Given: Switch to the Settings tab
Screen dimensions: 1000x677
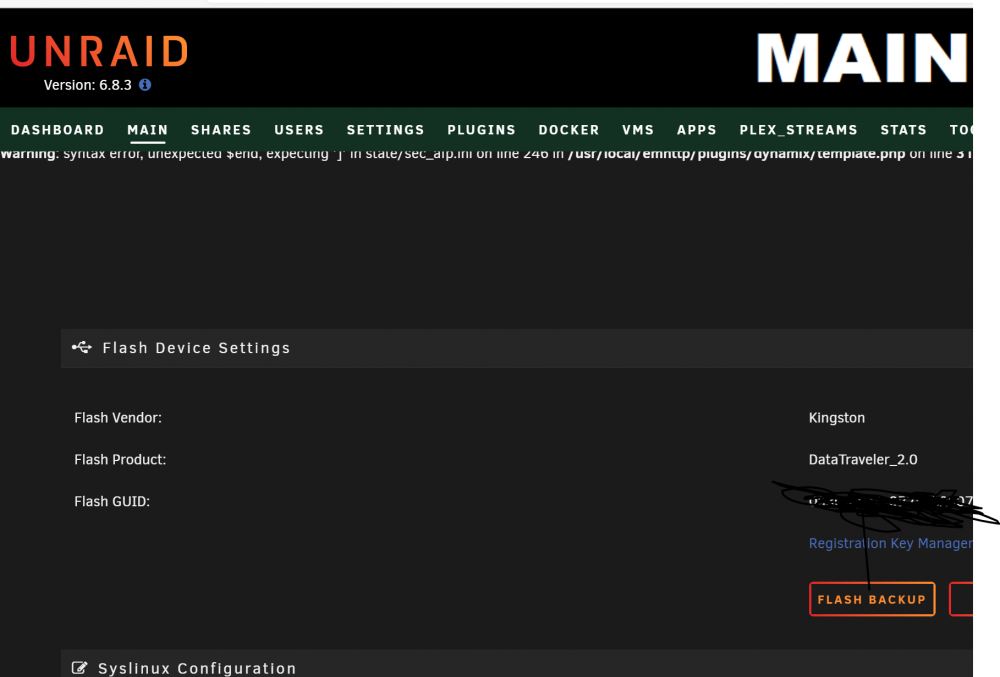Looking at the screenshot, I should 385,130.
